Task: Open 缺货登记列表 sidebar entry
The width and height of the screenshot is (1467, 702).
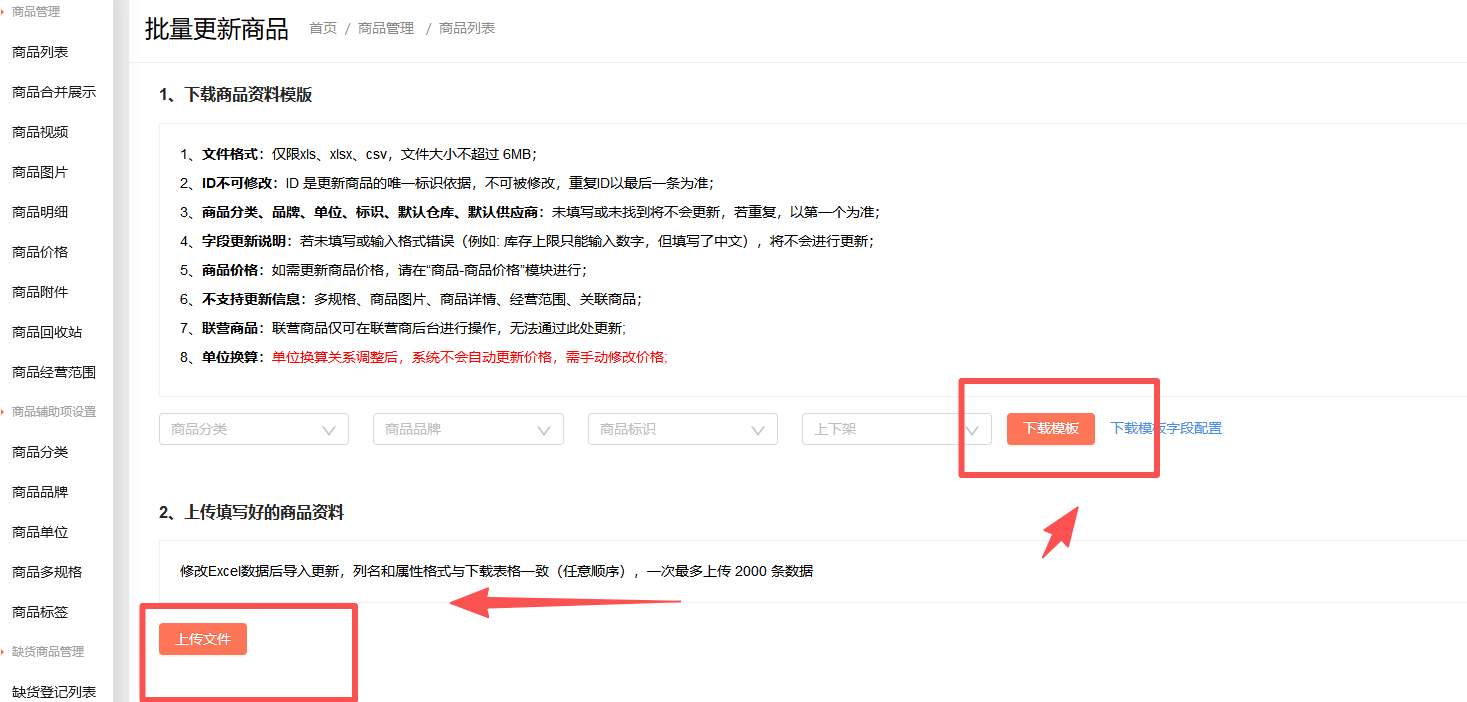Action: point(54,692)
